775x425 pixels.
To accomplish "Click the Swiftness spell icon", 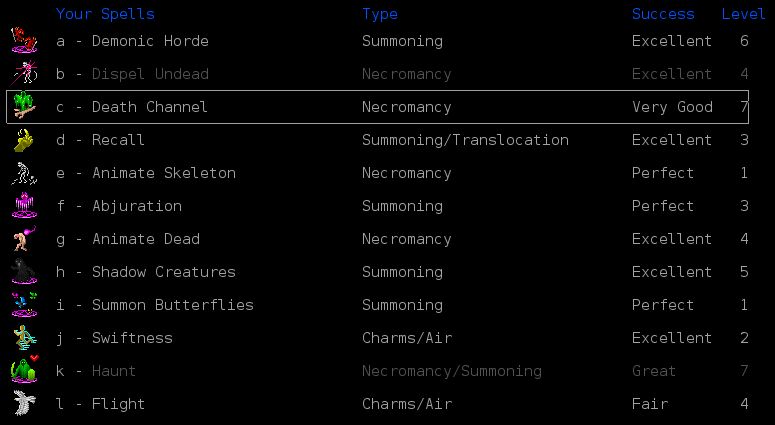I will click(x=22, y=338).
